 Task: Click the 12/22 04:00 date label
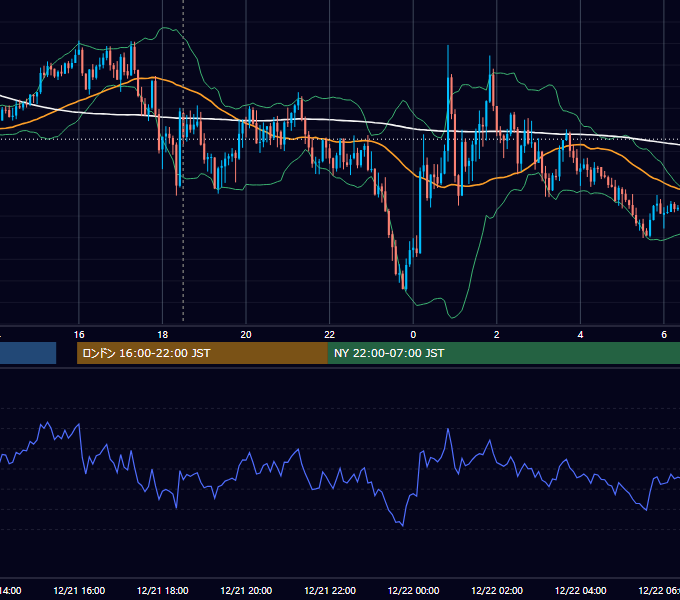click(x=581, y=590)
